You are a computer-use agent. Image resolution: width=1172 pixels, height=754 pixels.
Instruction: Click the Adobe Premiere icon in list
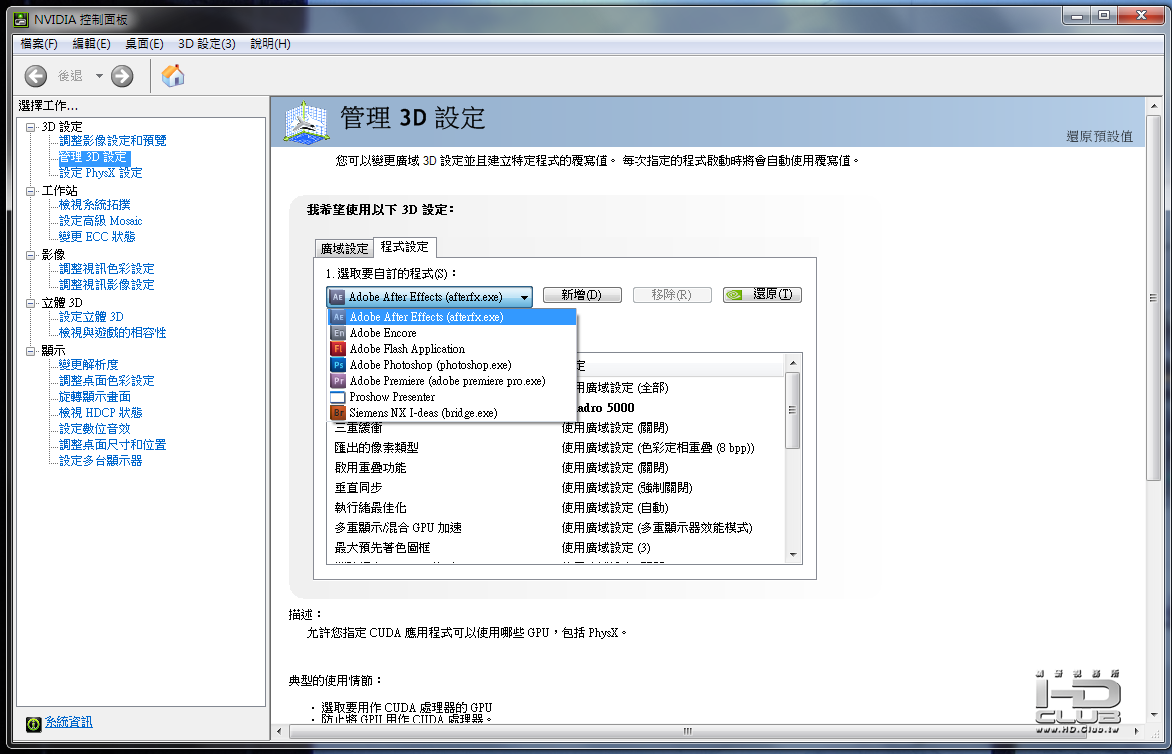(x=339, y=381)
